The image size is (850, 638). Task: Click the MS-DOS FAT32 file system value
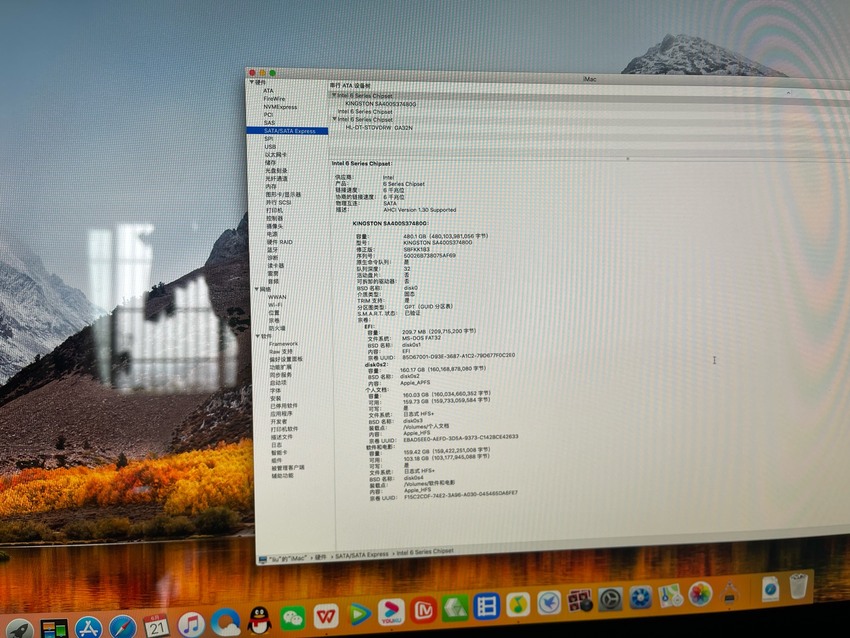(x=421, y=338)
